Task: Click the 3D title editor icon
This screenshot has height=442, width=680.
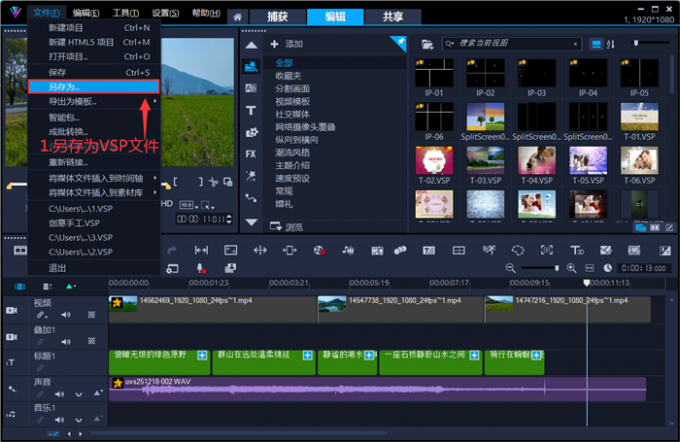Action: click(577, 250)
